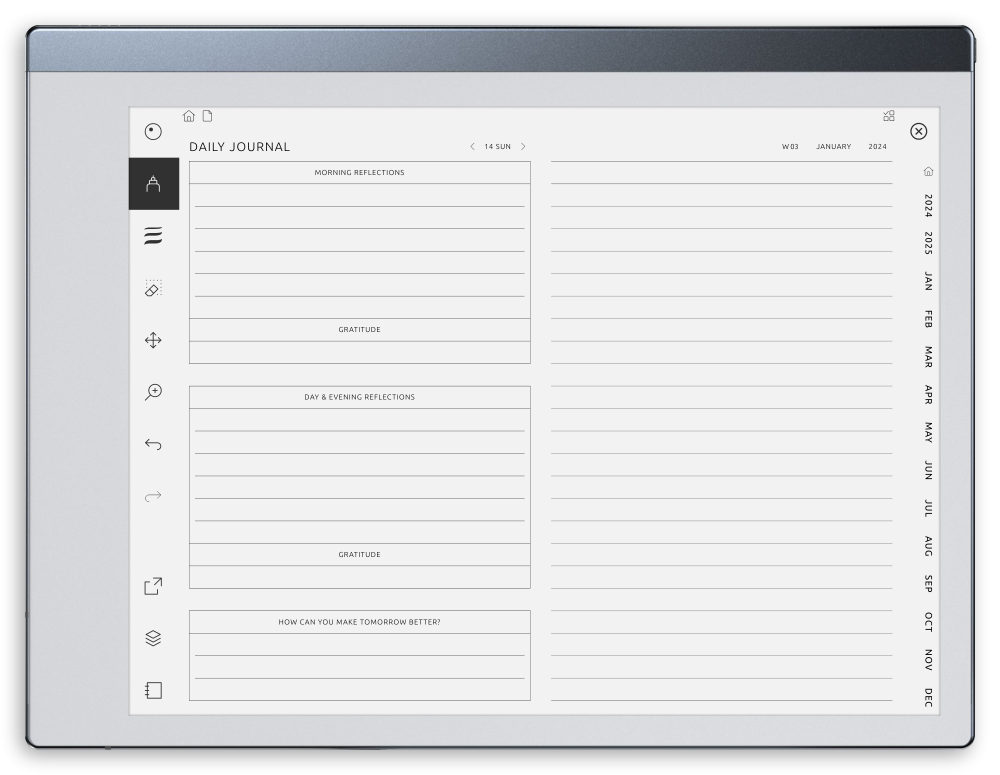Undo the last stroke
The height and width of the screenshot is (775, 1000).
pyautogui.click(x=153, y=444)
